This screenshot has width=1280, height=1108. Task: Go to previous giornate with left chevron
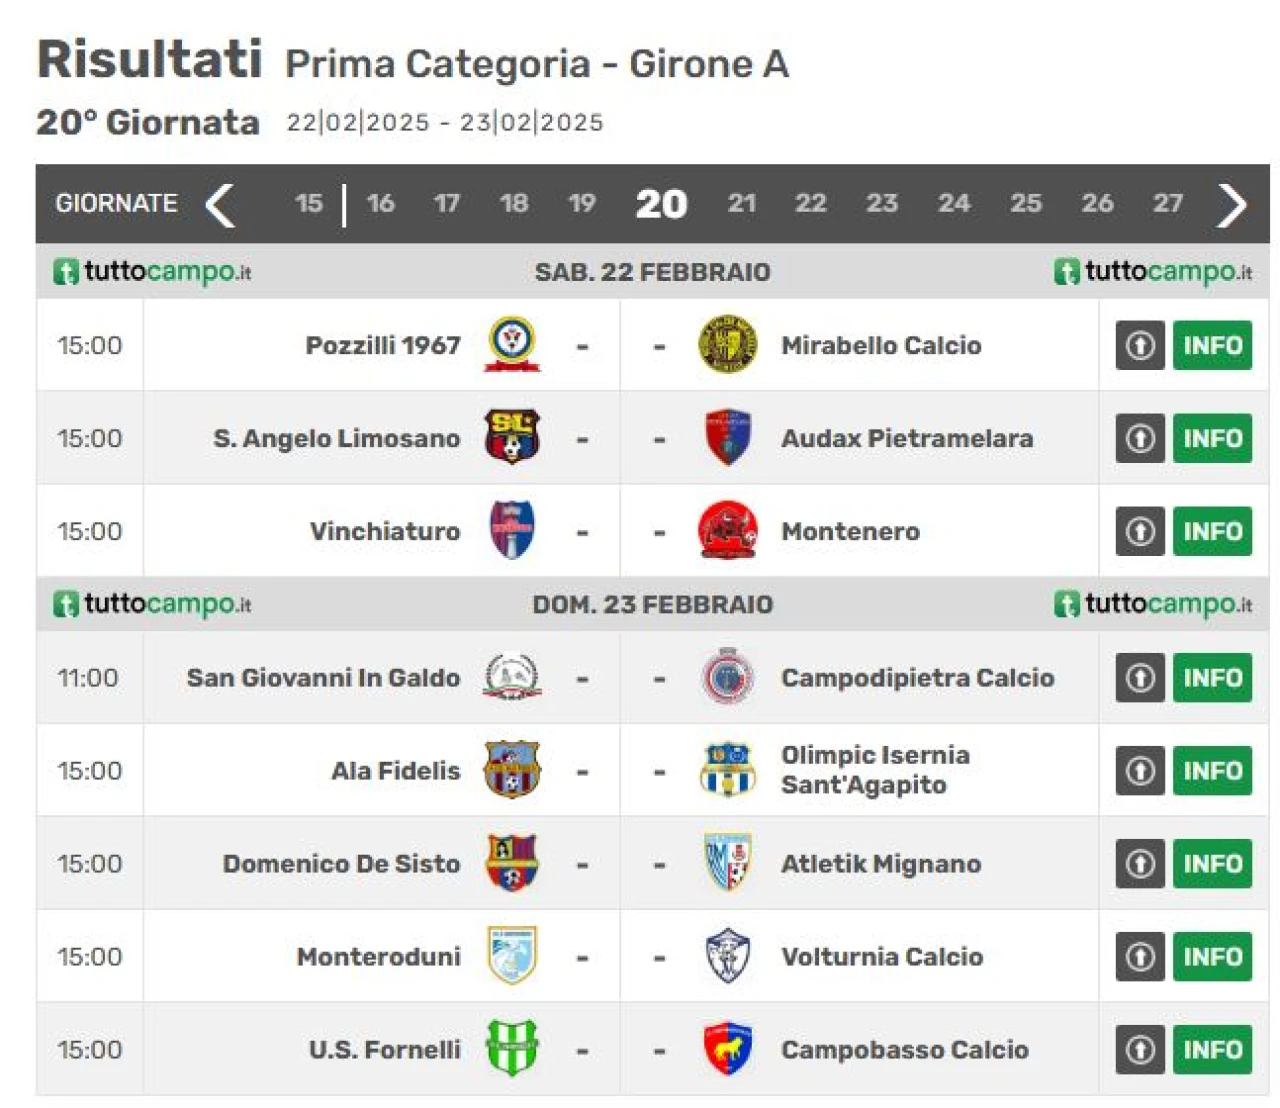(221, 204)
